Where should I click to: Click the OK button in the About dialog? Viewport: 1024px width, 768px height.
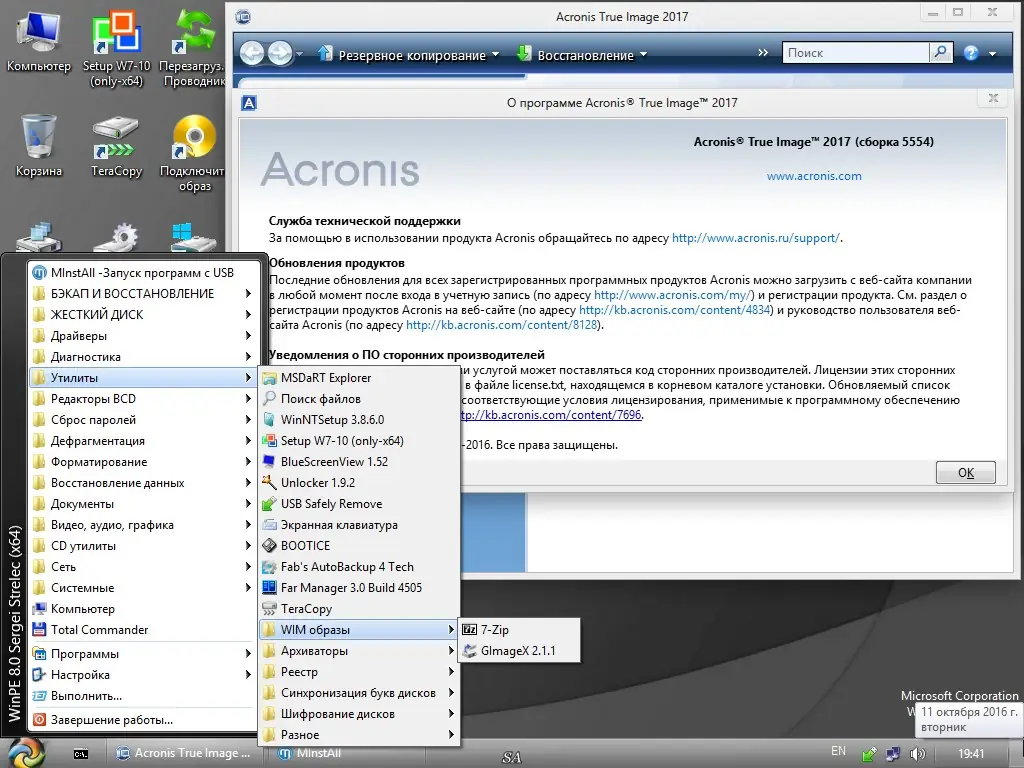965,472
